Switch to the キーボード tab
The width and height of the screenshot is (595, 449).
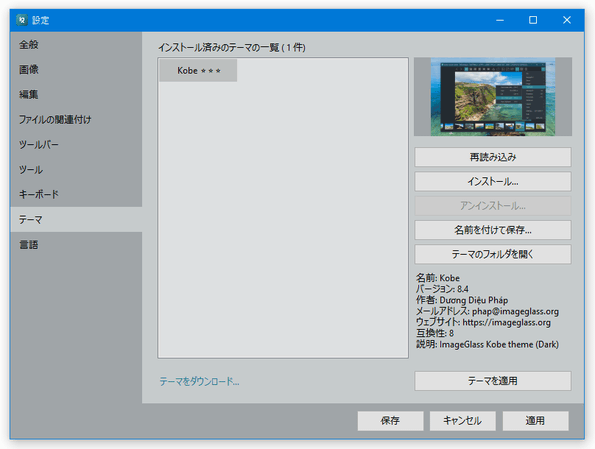coord(76,194)
